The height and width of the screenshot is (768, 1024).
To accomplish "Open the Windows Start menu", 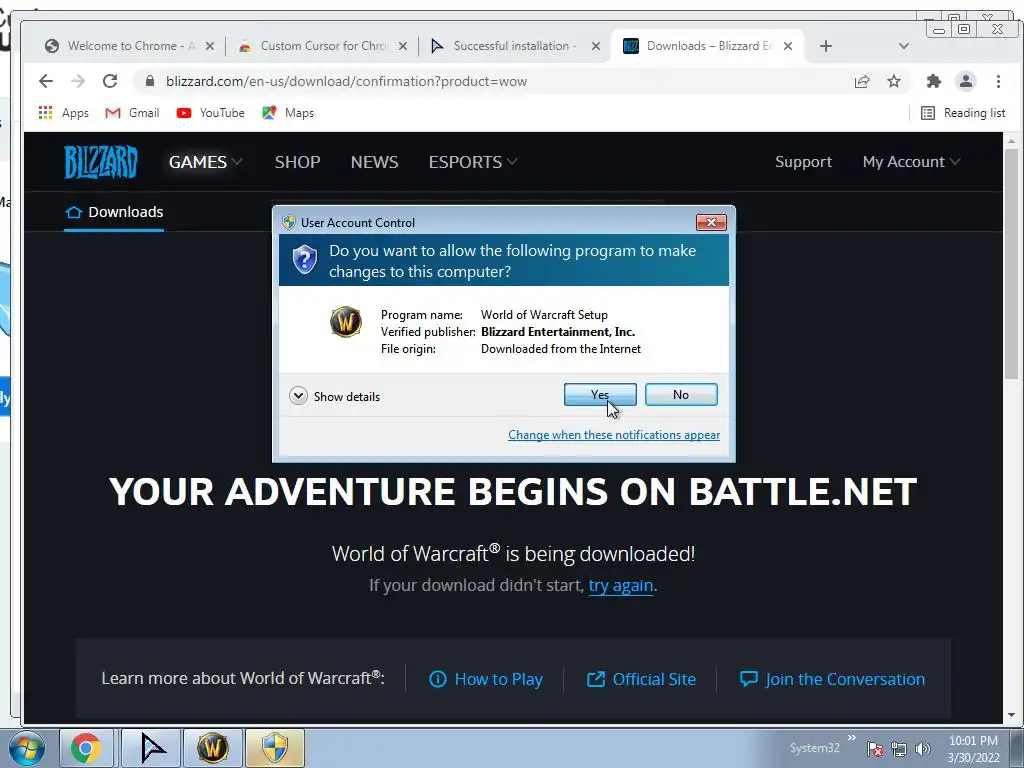I will 27,748.
